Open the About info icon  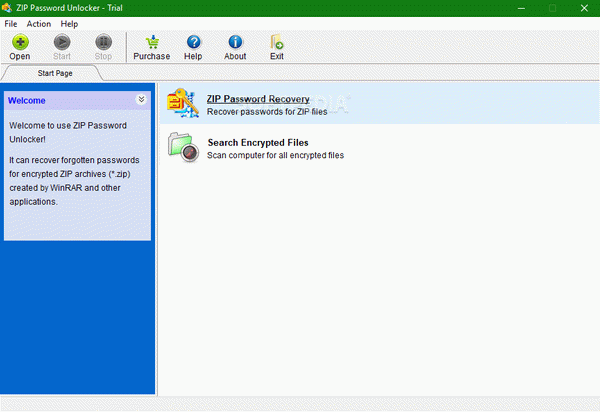click(235, 42)
